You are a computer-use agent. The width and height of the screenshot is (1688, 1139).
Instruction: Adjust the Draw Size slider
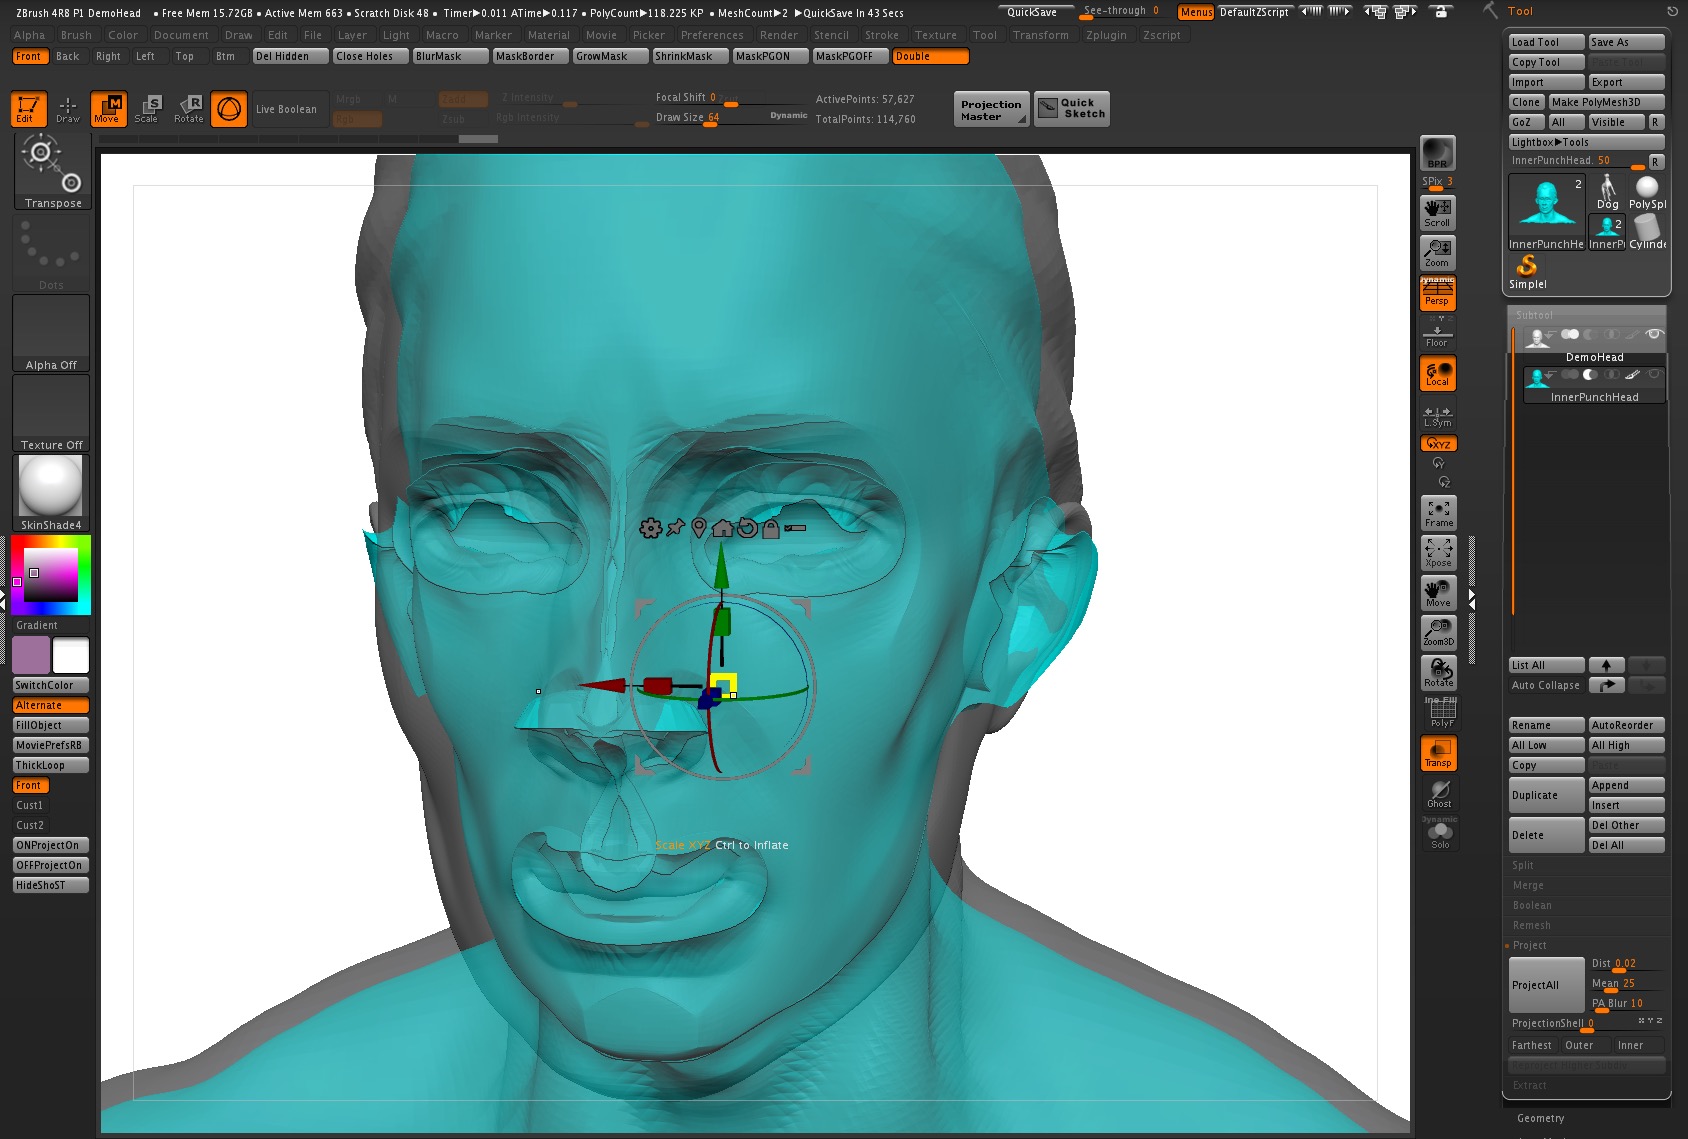730,118
